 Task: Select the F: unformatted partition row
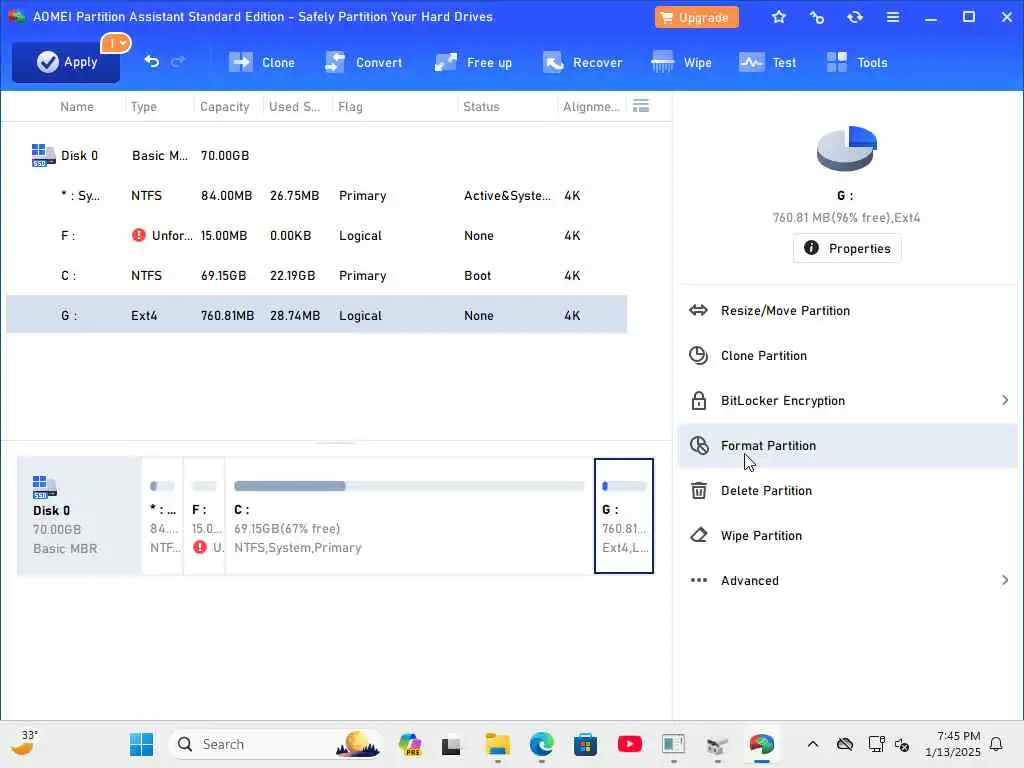(x=317, y=235)
